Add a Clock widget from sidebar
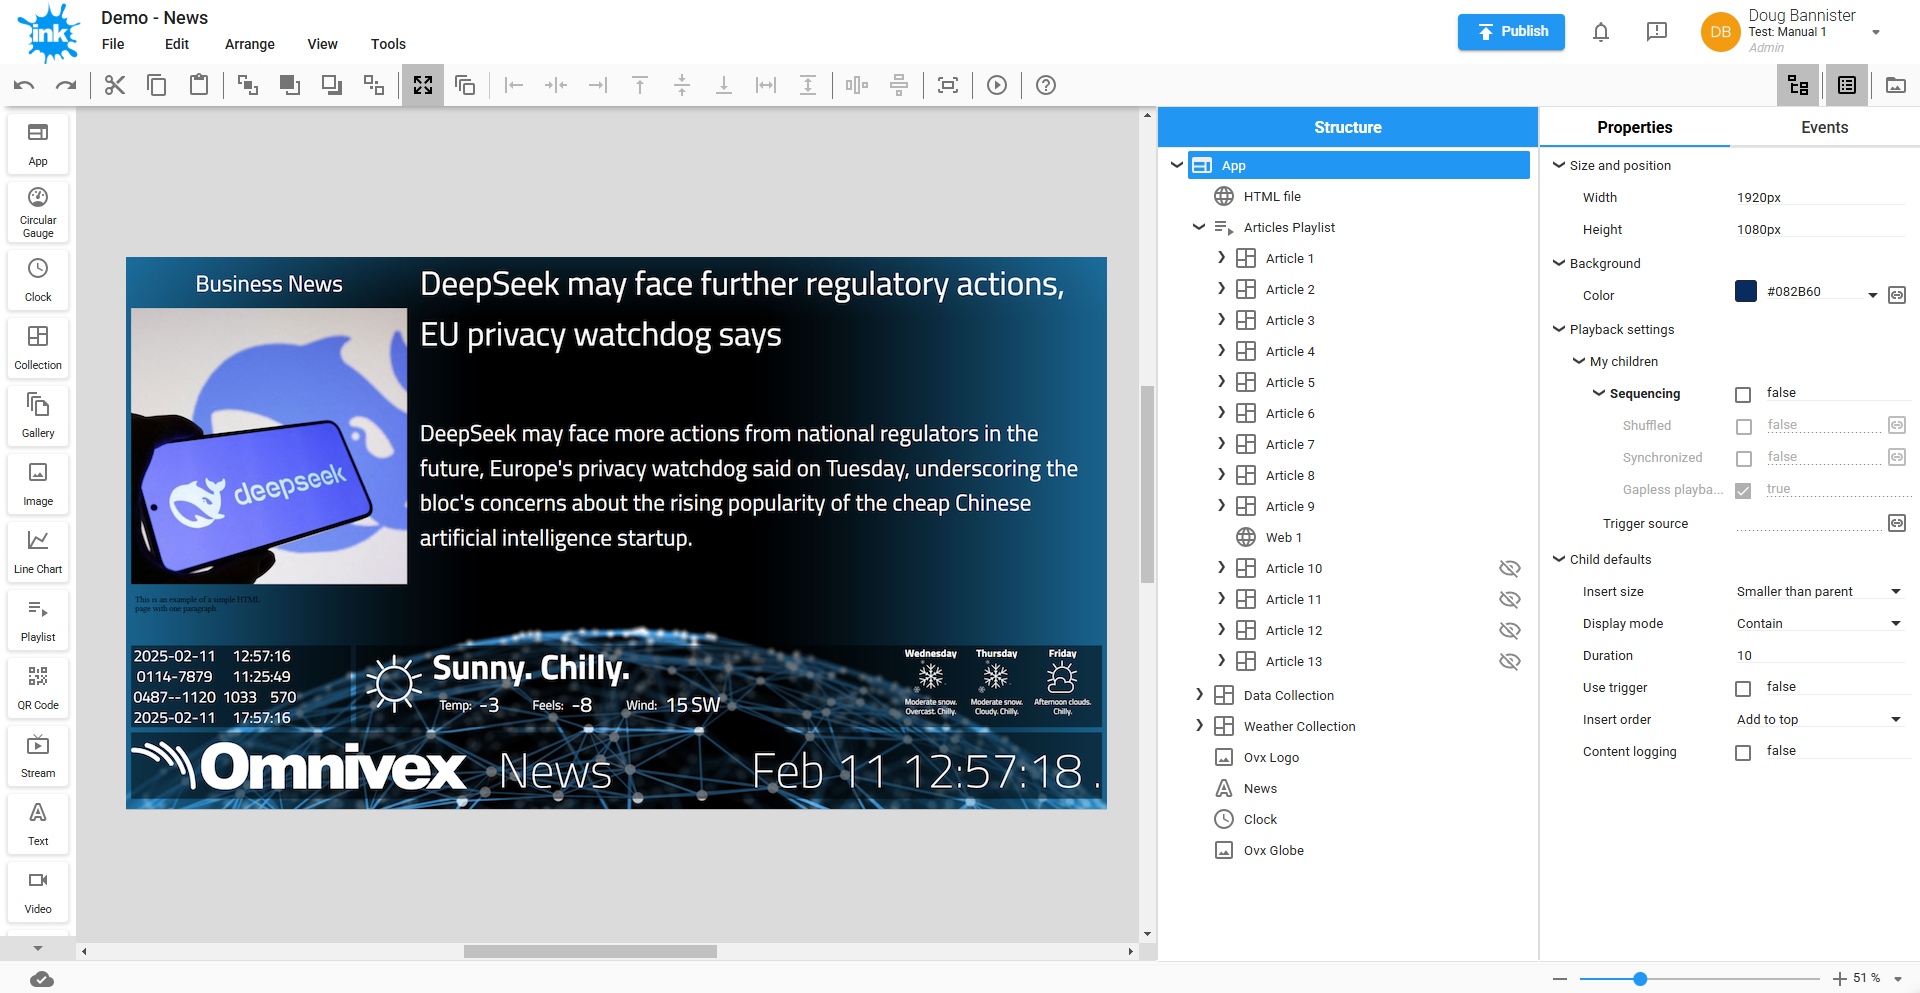This screenshot has width=1920, height=993. pyautogui.click(x=38, y=280)
